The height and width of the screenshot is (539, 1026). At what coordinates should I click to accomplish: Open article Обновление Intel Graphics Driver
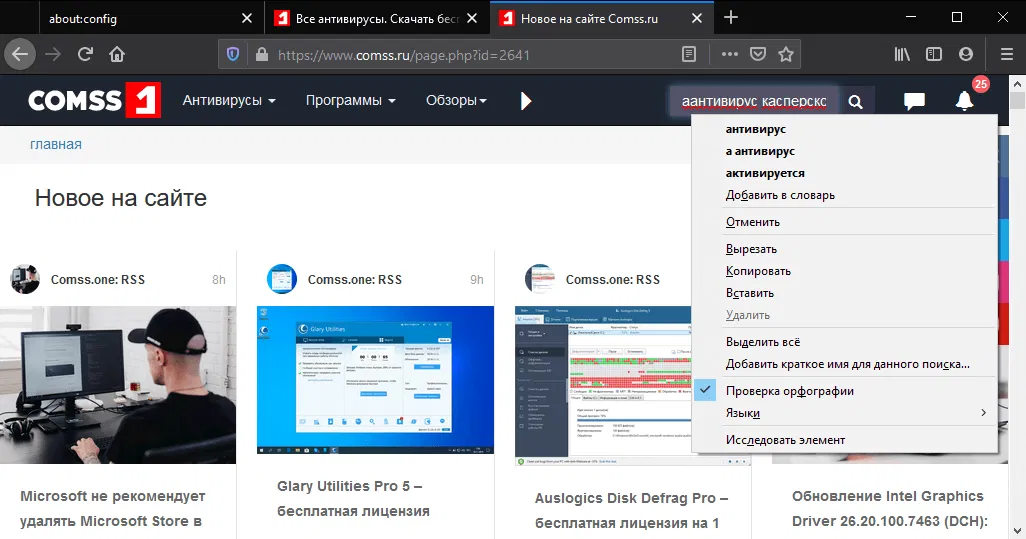point(889,508)
